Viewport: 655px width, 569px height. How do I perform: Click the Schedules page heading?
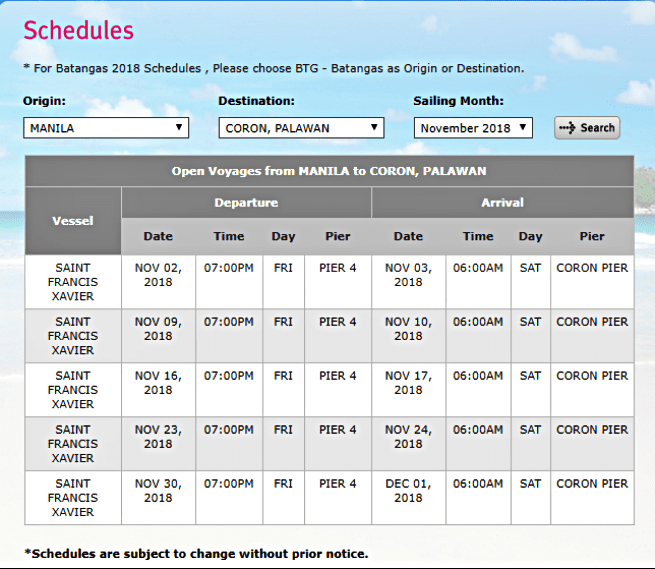tap(78, 30)
